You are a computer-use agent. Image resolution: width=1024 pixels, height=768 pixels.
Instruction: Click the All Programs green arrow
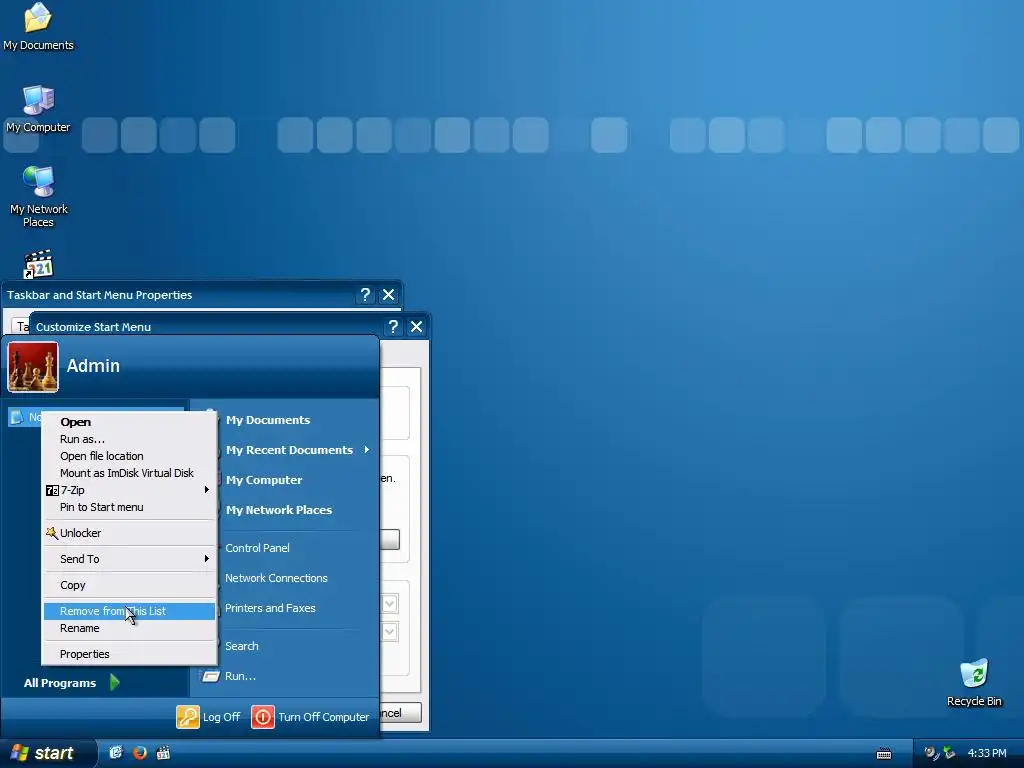click(115, 682)
